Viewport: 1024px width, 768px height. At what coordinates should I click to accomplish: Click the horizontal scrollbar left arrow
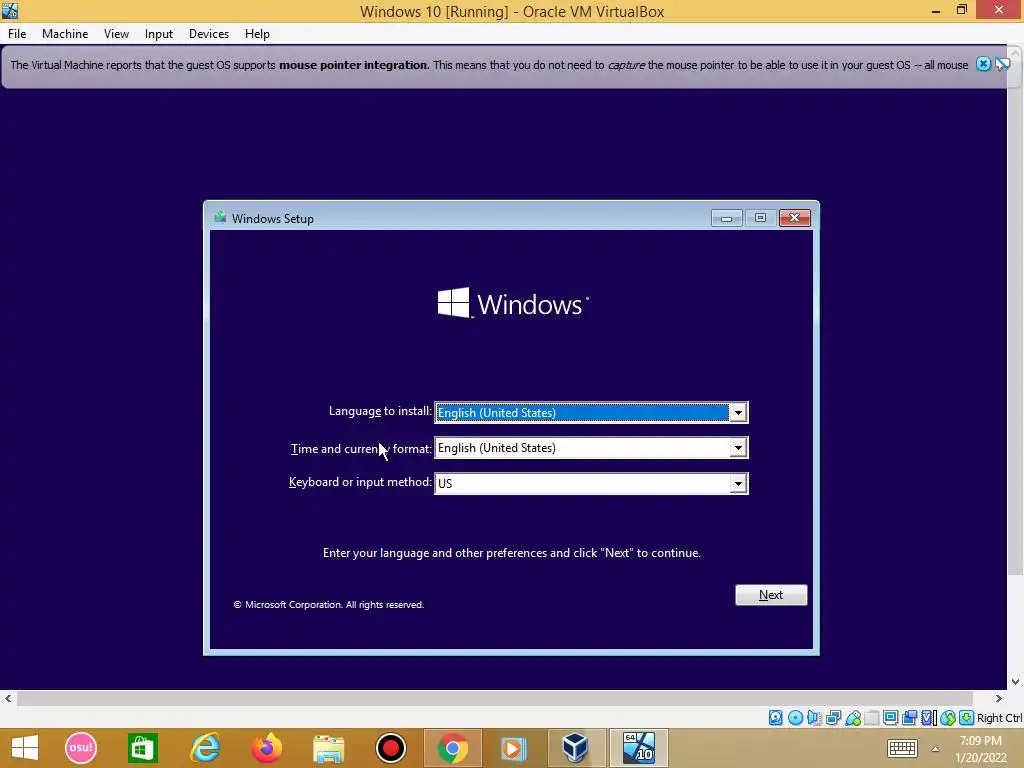point(8,699)
